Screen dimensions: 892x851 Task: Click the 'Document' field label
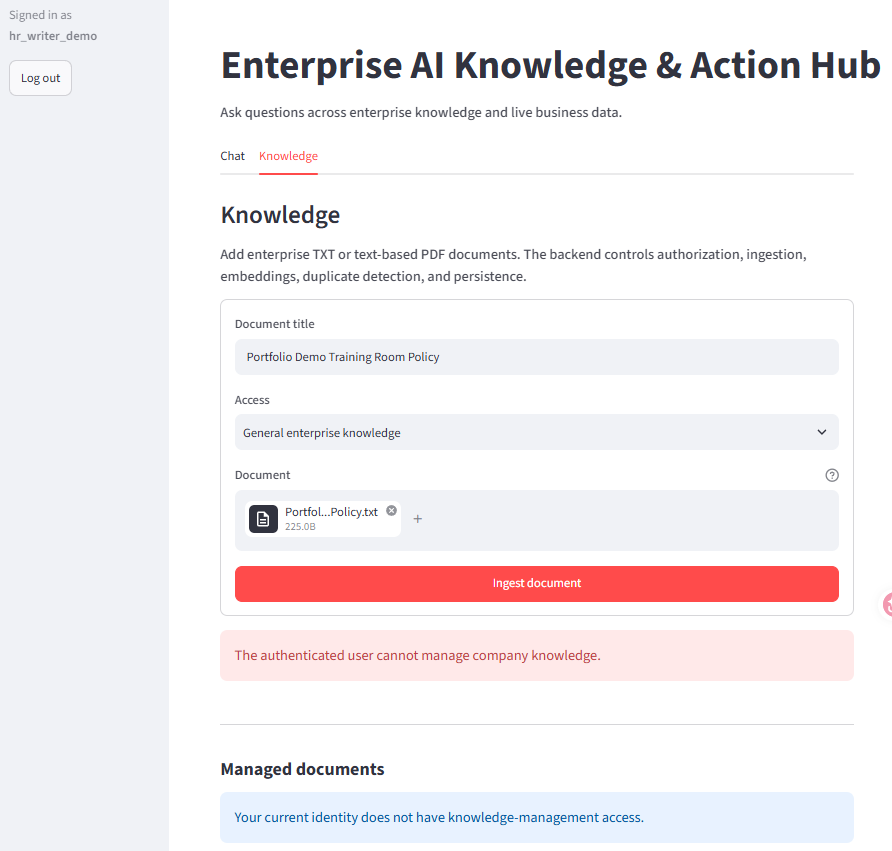point(262,475)
